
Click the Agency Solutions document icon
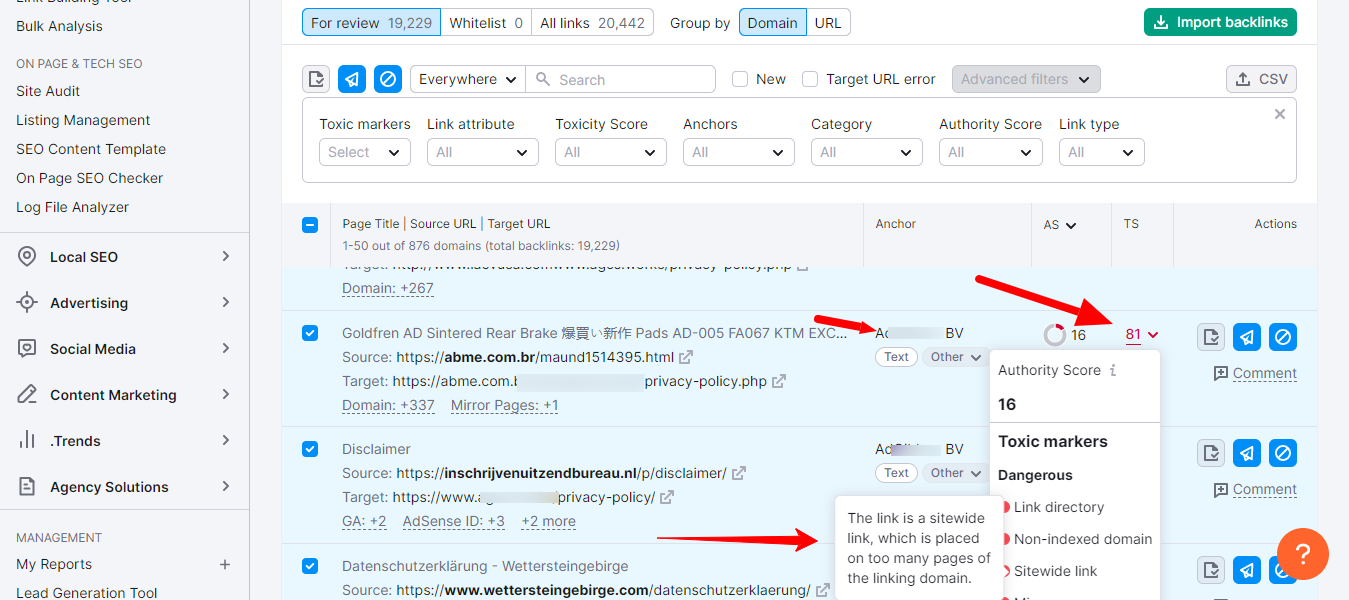pos(28,487)
